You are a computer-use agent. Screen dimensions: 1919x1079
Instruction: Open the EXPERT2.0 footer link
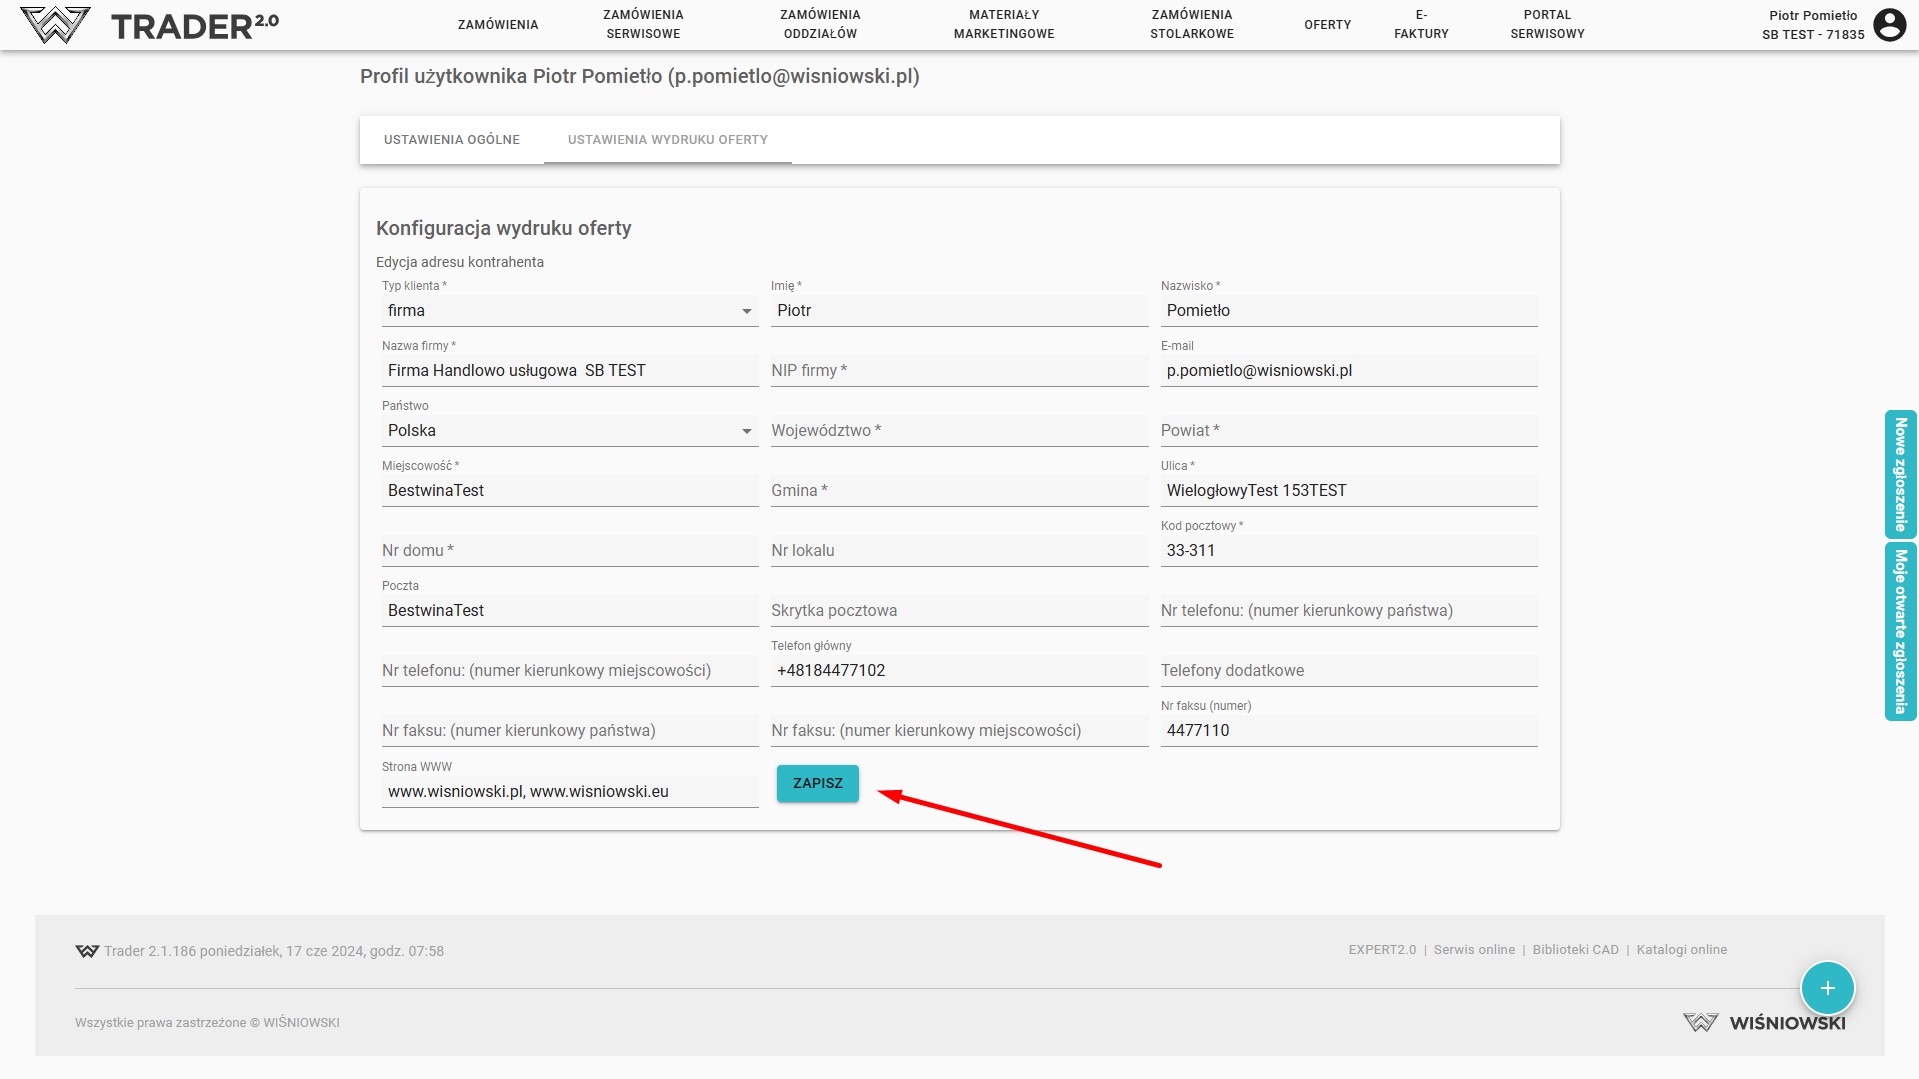click(1382, 950)
